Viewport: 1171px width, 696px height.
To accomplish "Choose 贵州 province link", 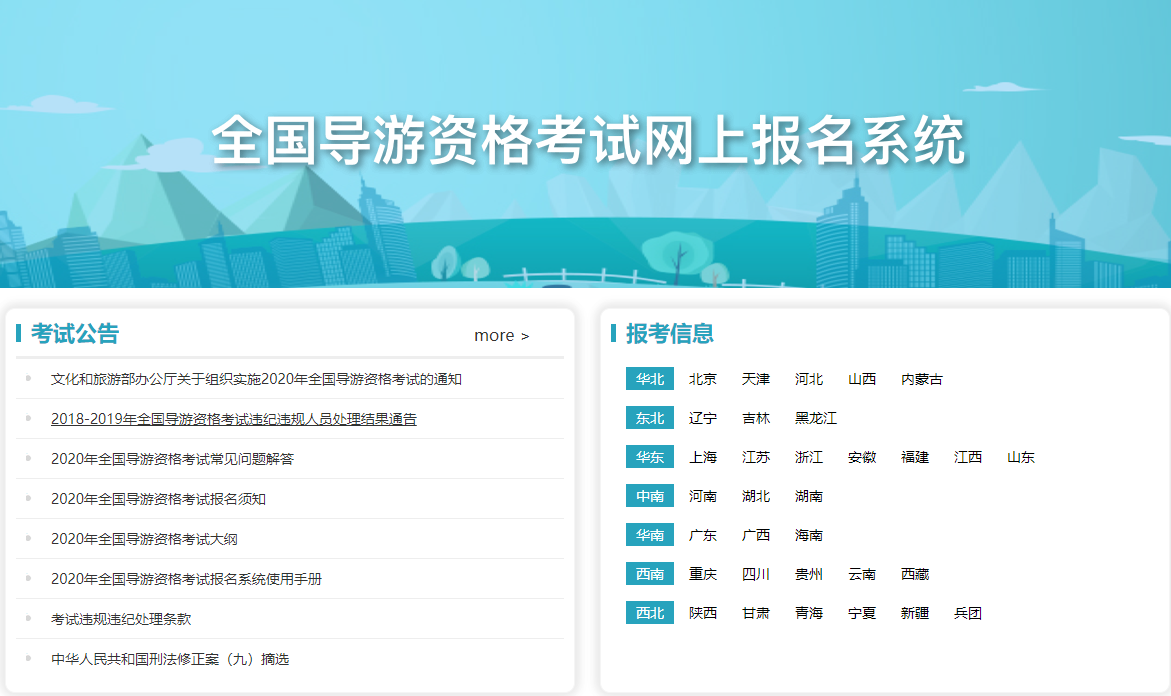I will pyautogui.click(x=809, y=574).
